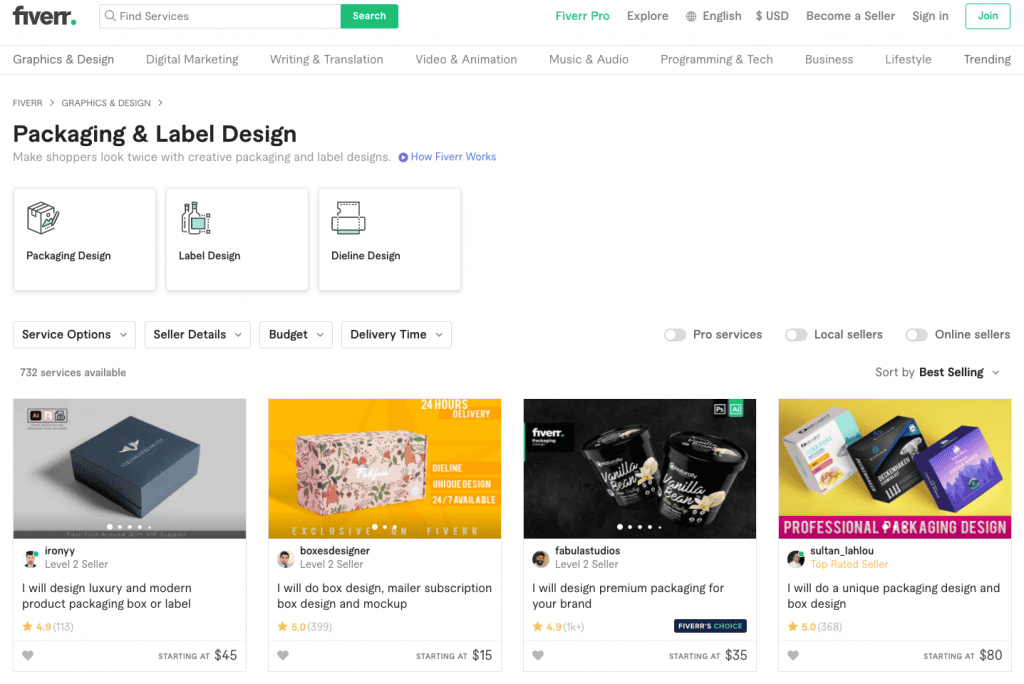Open the fabulastudios Vanilla Bean gig thumbnail
Image resolution: width=1024 pixels, height=684 pixels.
pos(640,468)
